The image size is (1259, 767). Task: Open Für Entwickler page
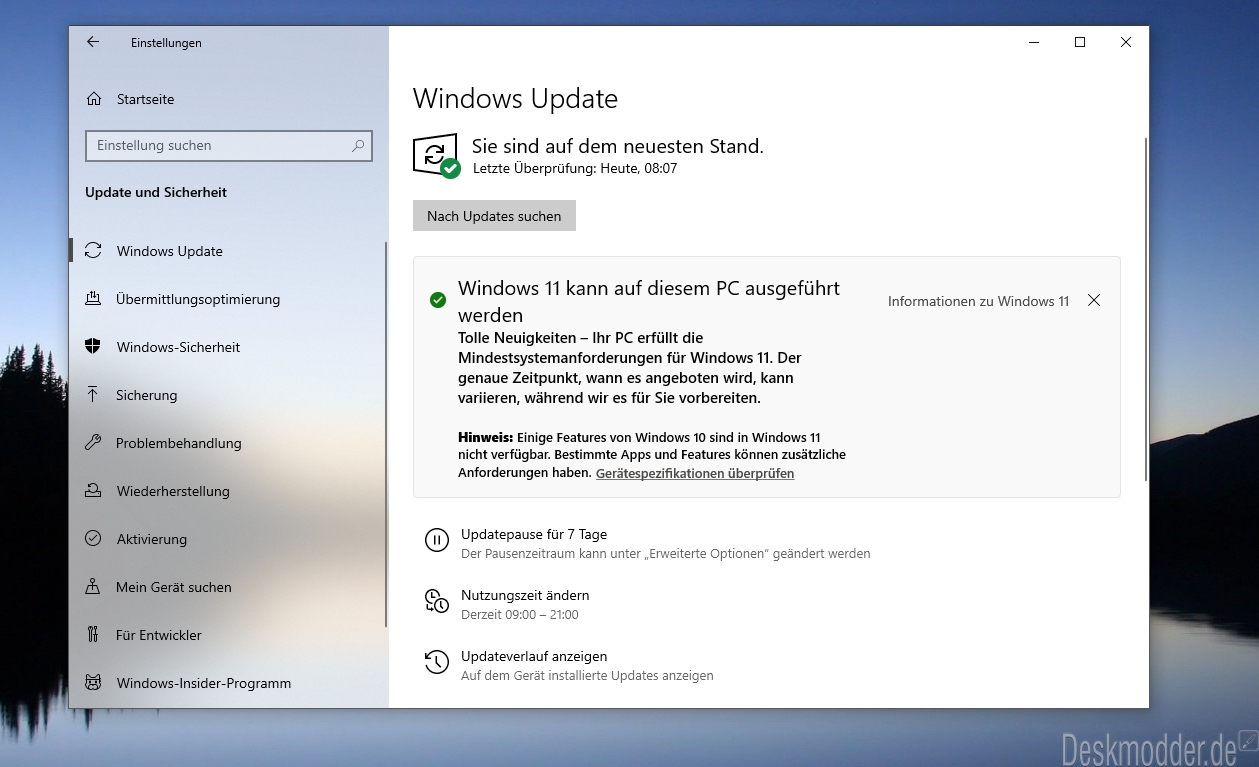coord(227,635)
